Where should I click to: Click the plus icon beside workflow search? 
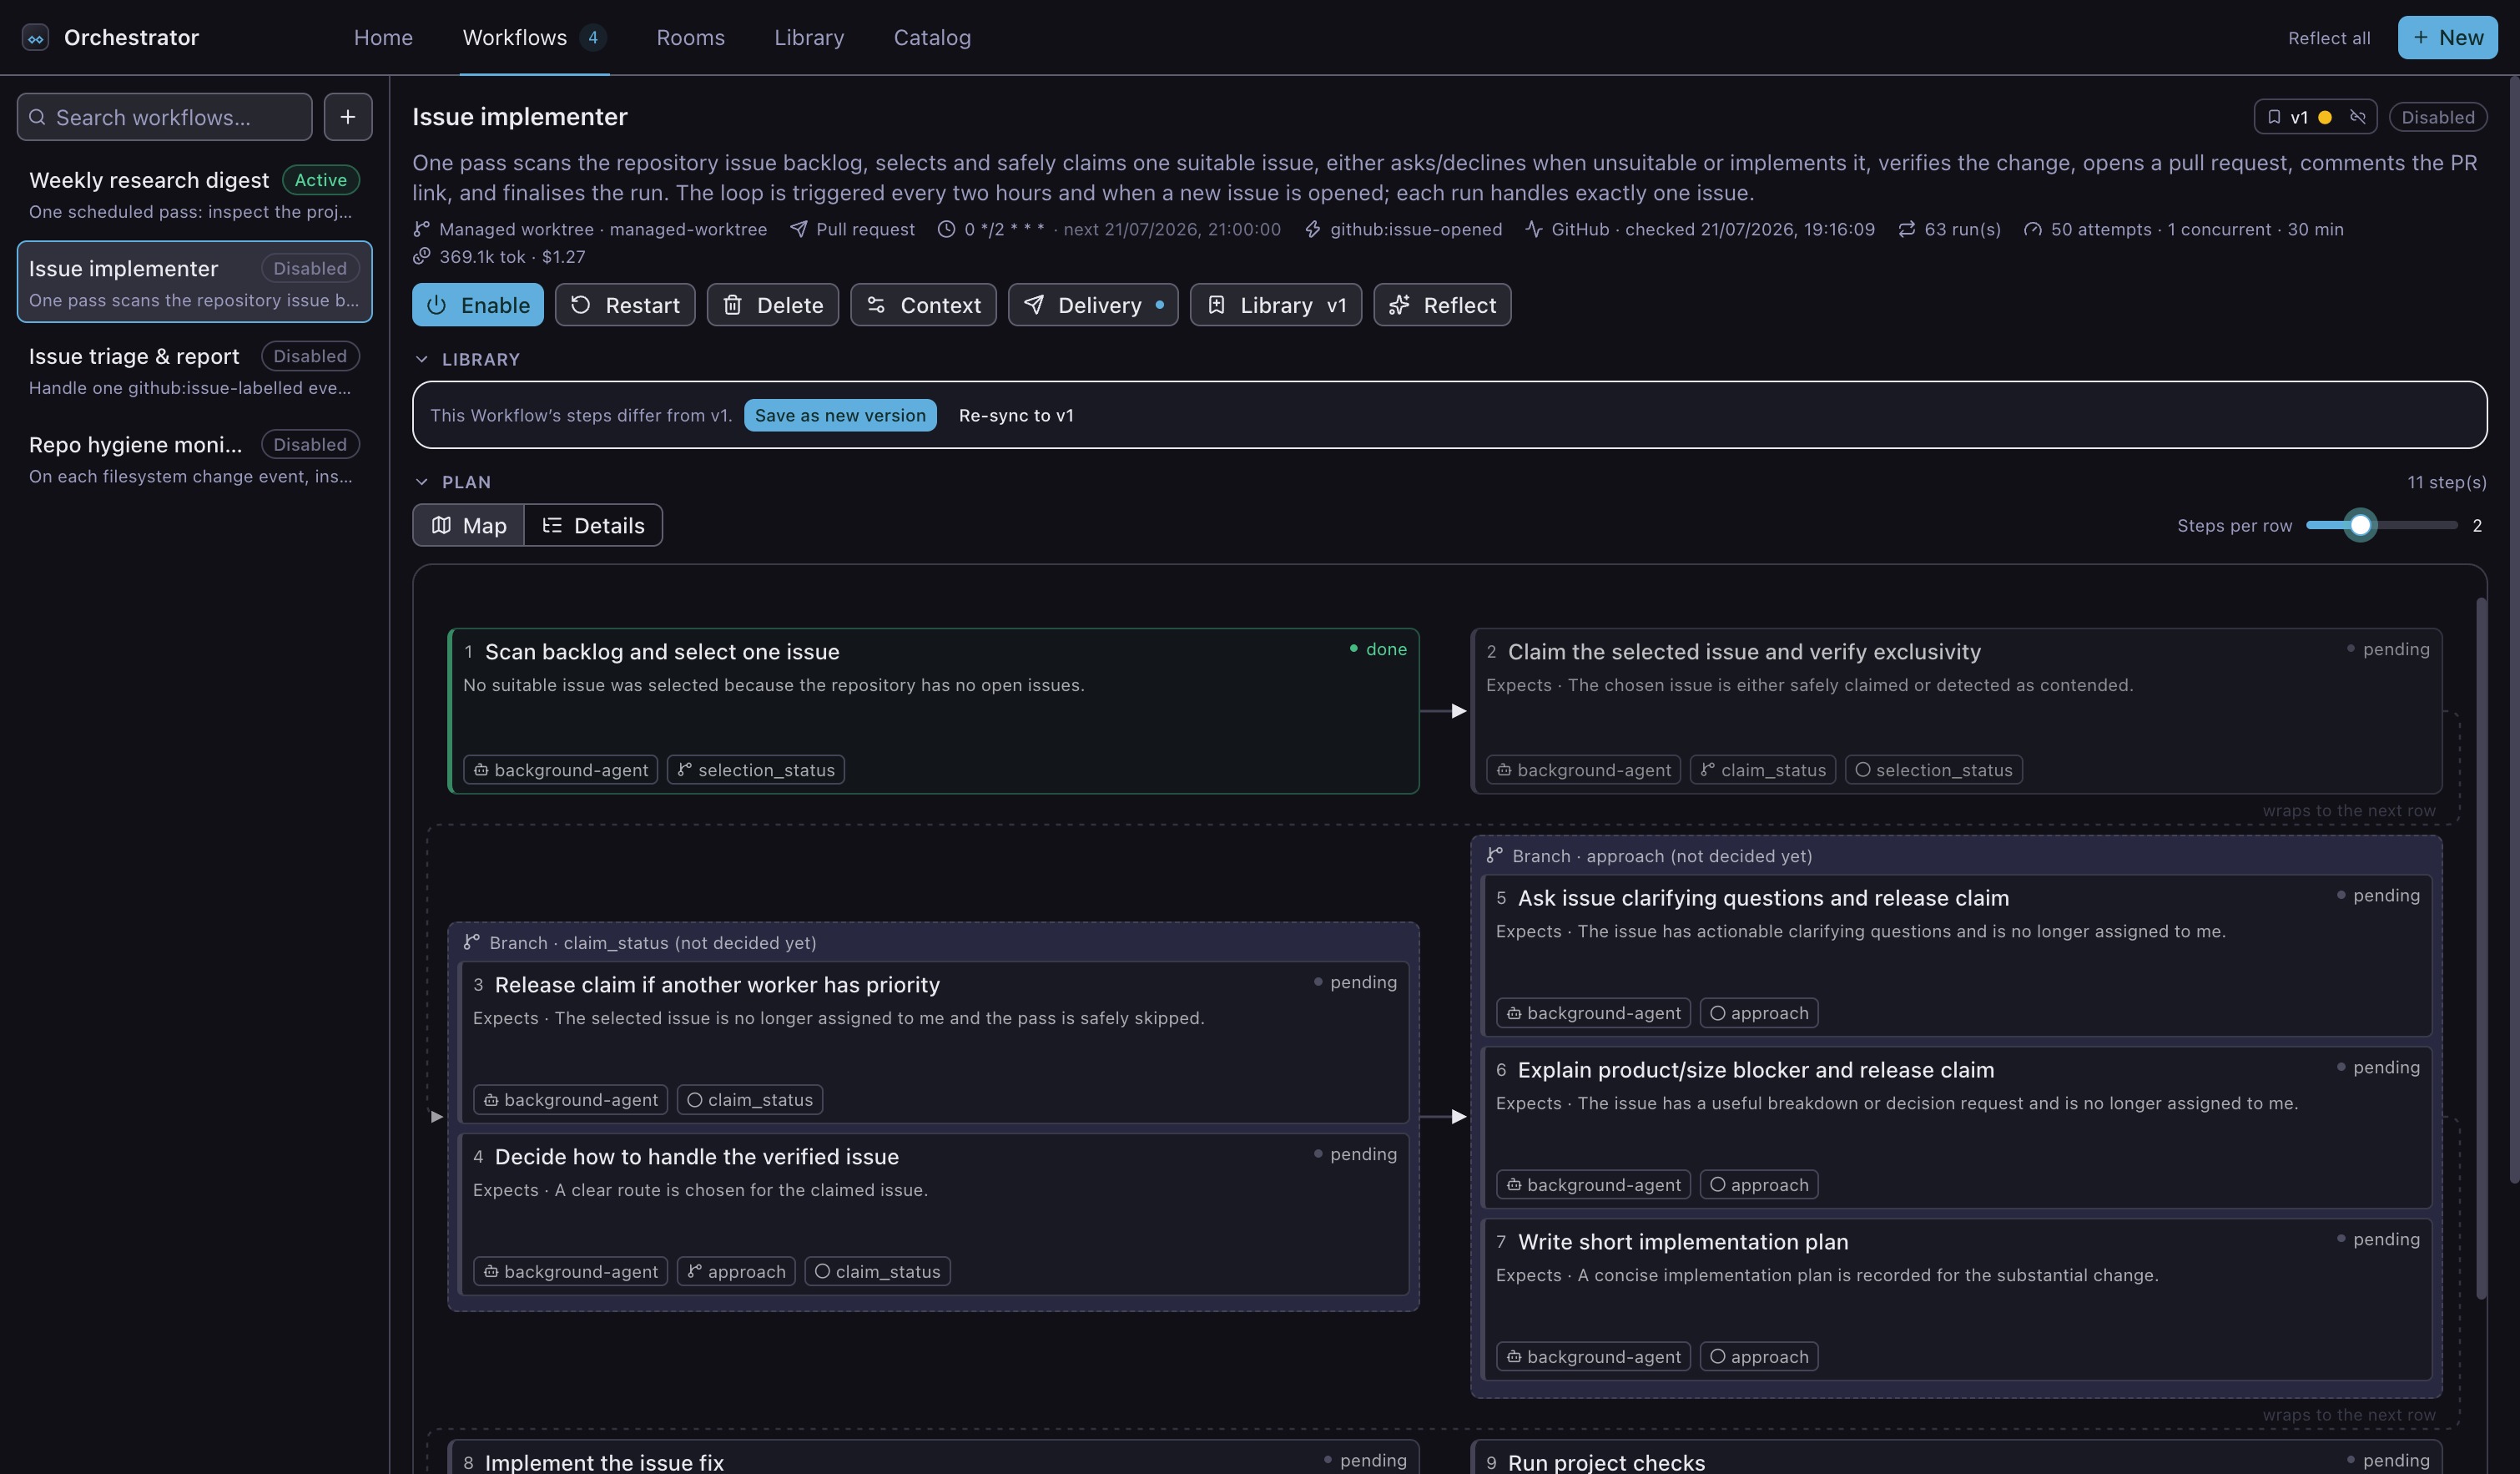click(x=348, y=117)
